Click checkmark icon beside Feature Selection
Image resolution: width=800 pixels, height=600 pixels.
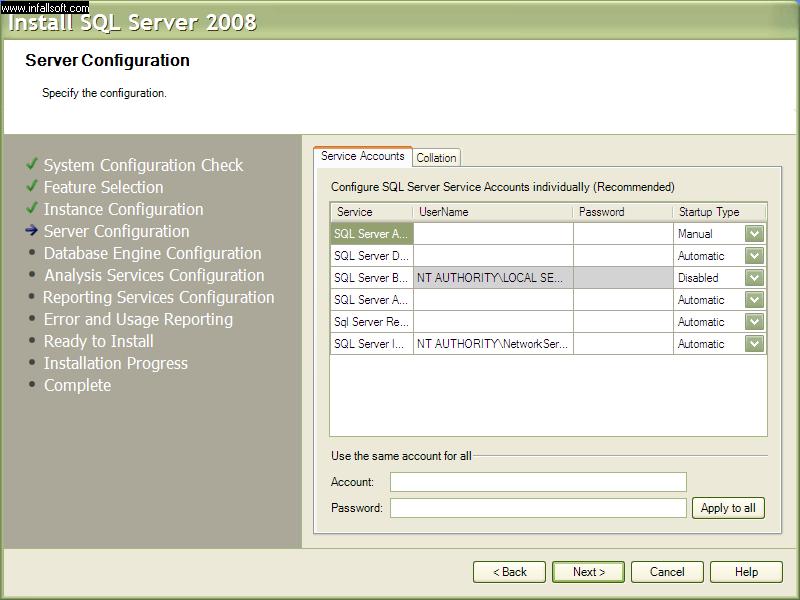point(32,186)
